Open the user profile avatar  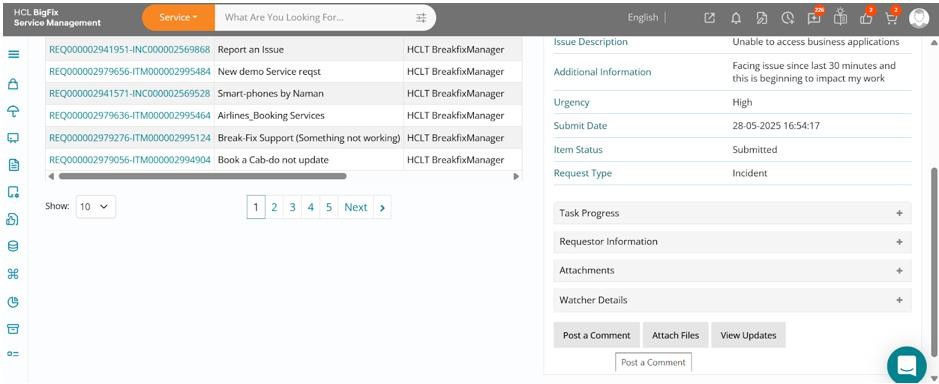click(919, 18)
